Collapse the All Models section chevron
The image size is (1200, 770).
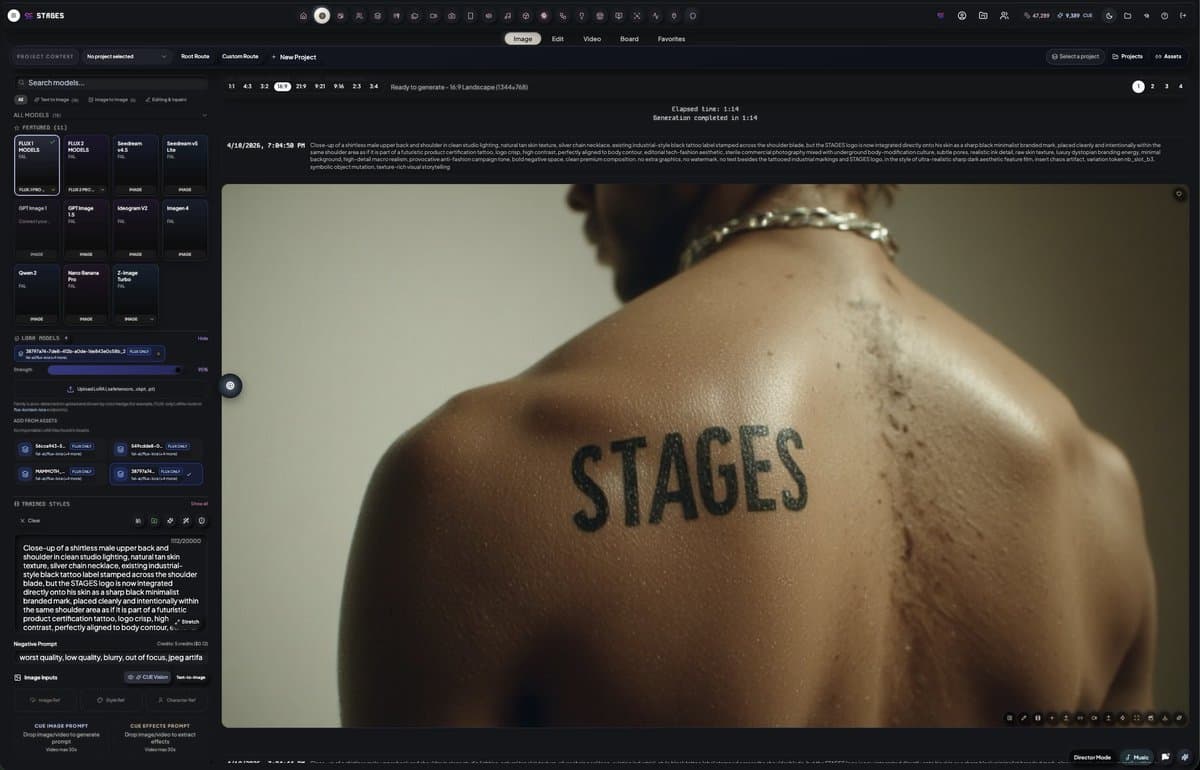[x=204, y=115]
